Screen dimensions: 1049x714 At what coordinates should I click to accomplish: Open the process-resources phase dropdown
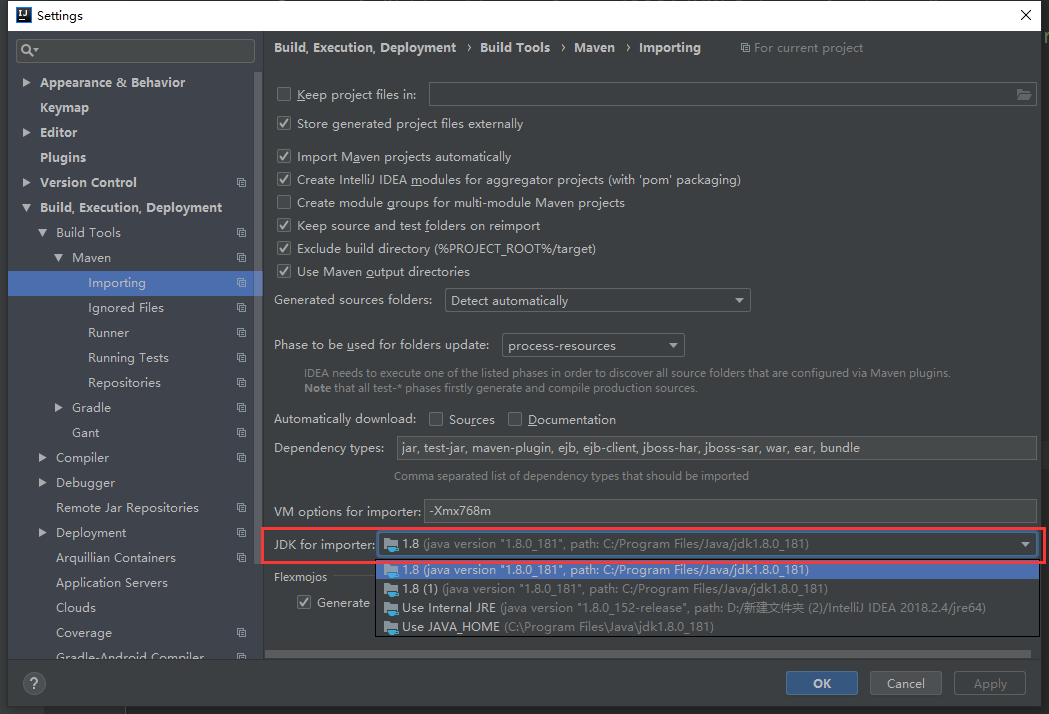pyautogui.click(x=593, y=345)
